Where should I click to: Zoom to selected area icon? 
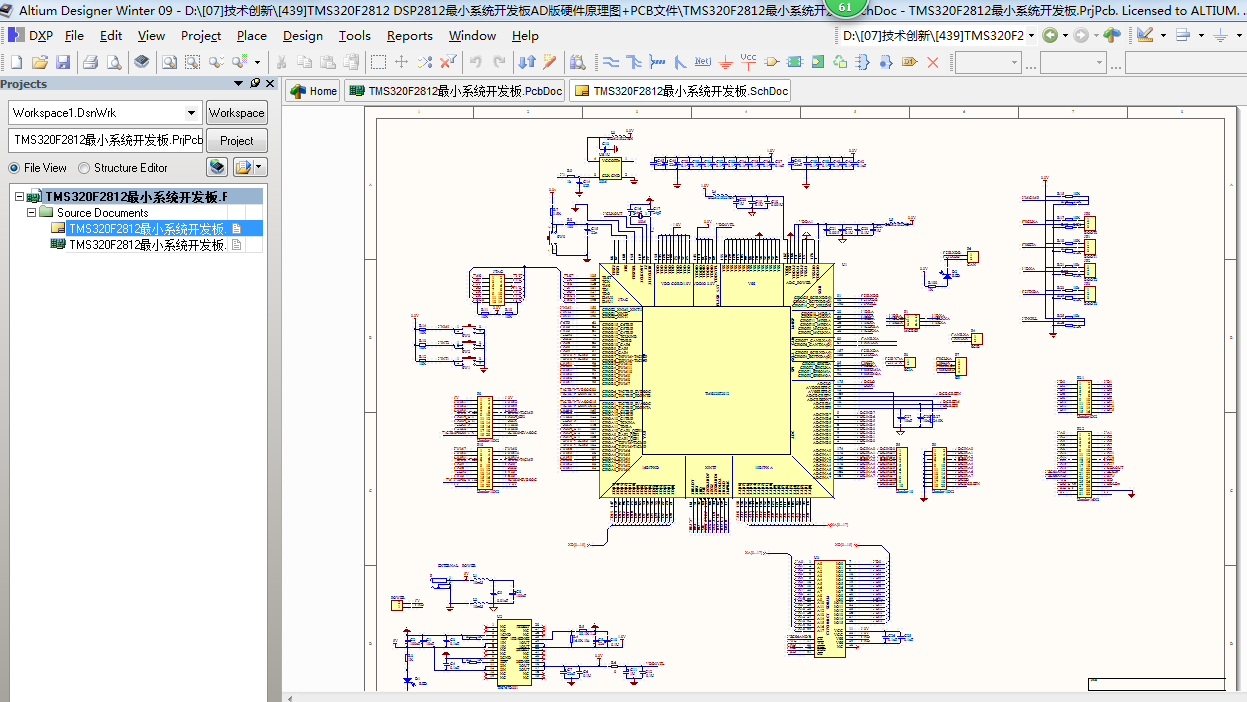pyautogui.click(x=192, y=62)
